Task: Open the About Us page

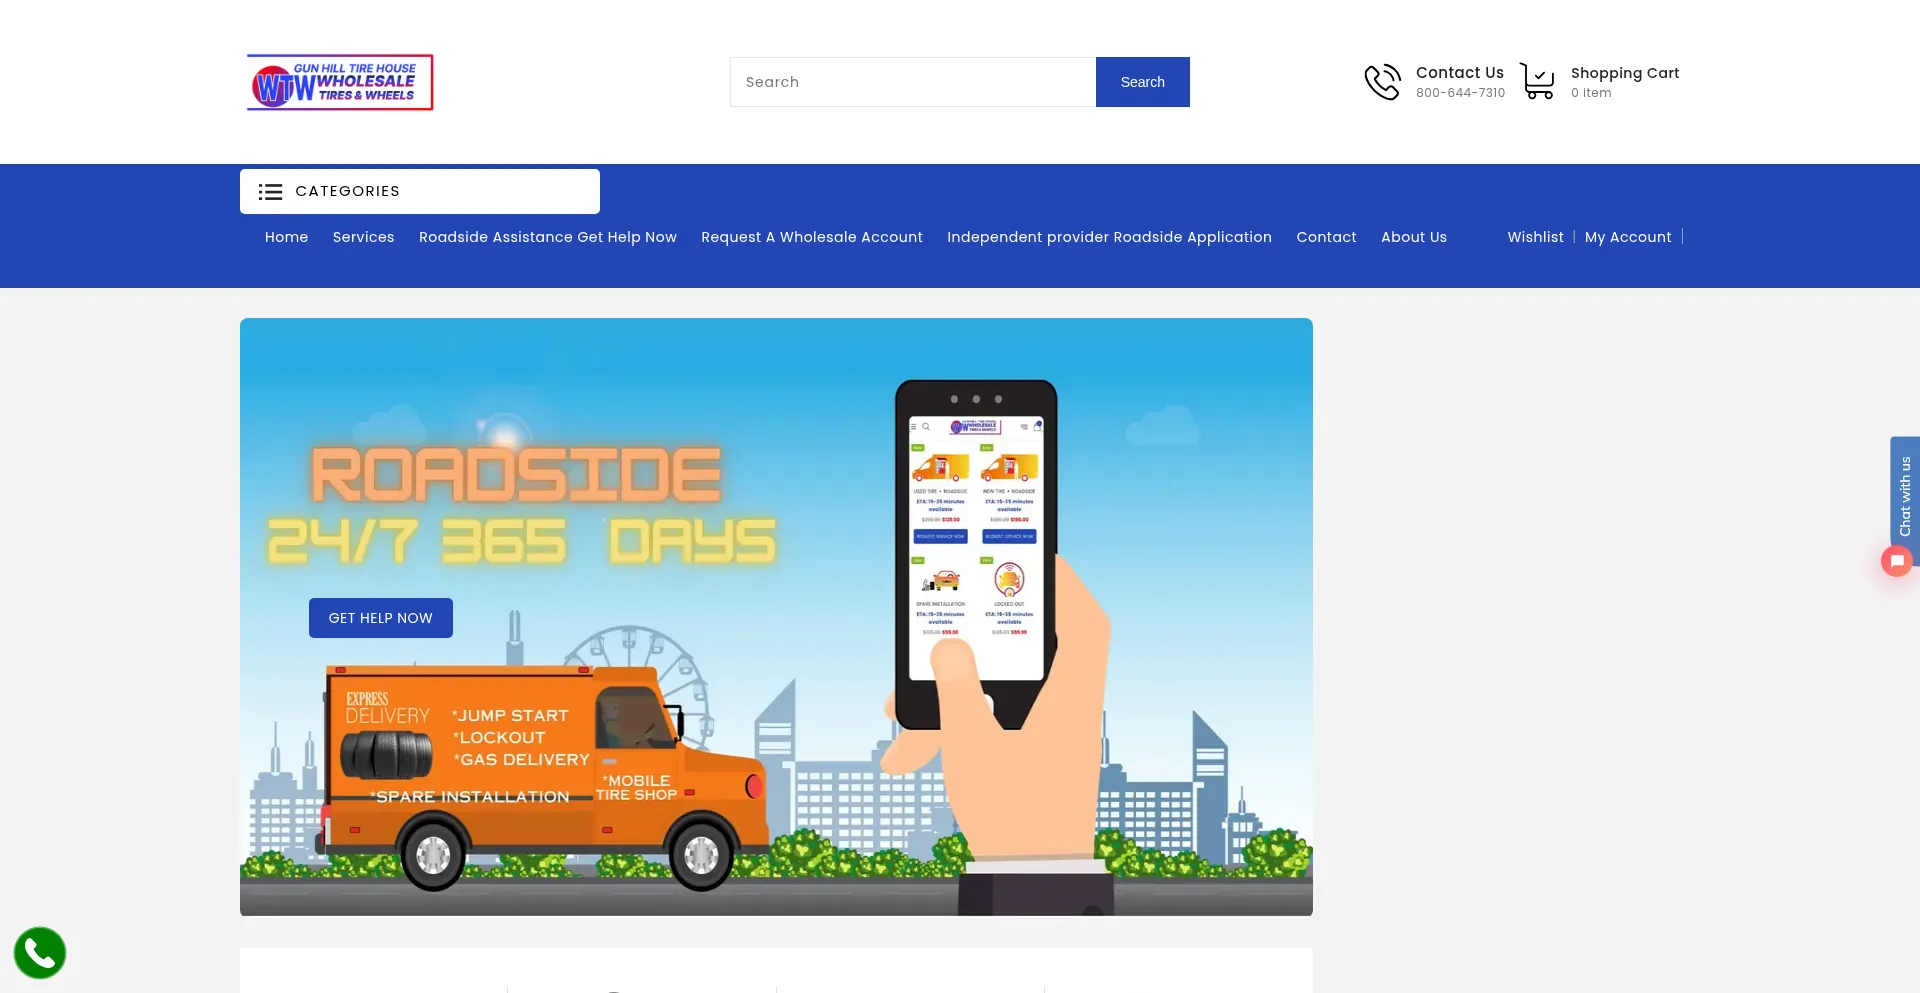Action: [x=1413, y=237]
